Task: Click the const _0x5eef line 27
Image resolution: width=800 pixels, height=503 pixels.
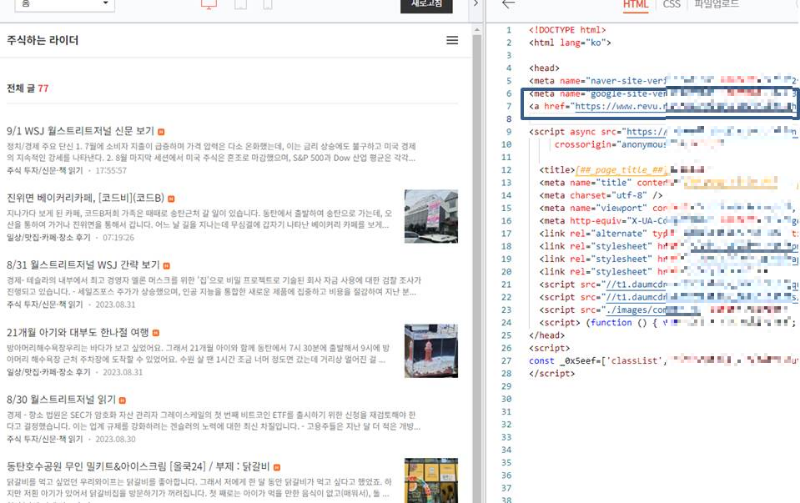Action: click(x=662, y=361)
